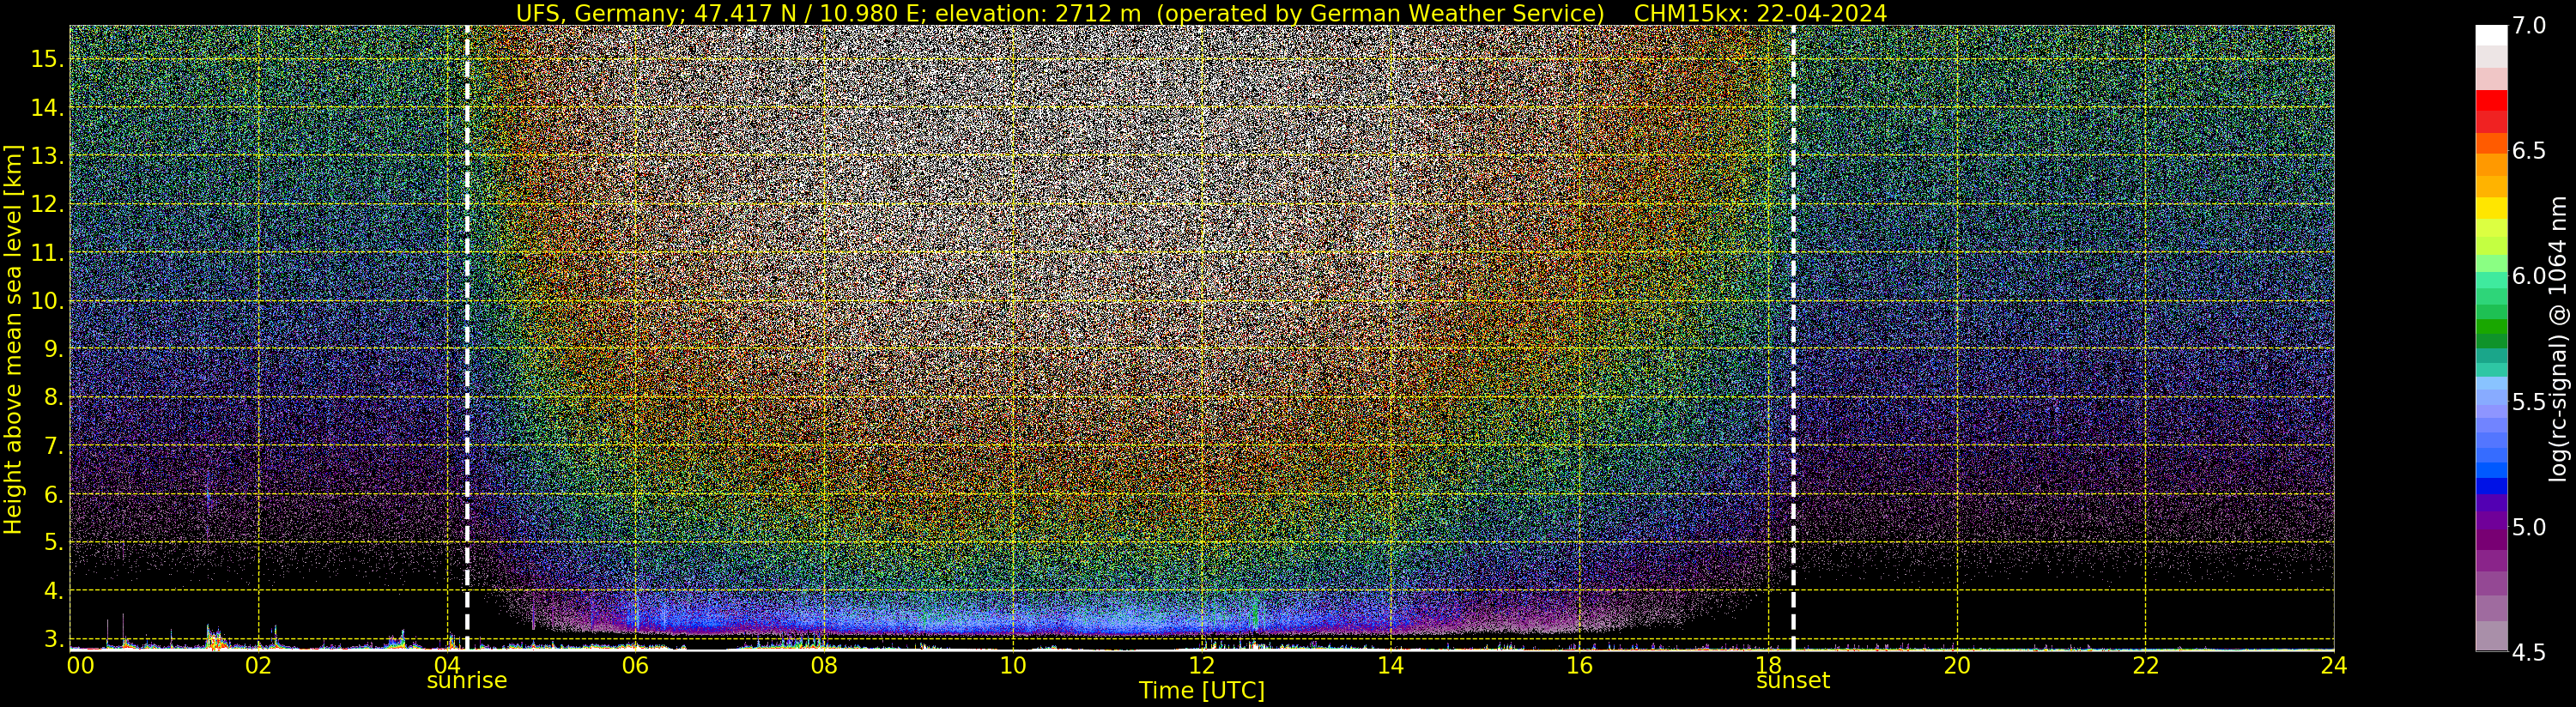Click the 20 hour tick label

pos(1957,665)
